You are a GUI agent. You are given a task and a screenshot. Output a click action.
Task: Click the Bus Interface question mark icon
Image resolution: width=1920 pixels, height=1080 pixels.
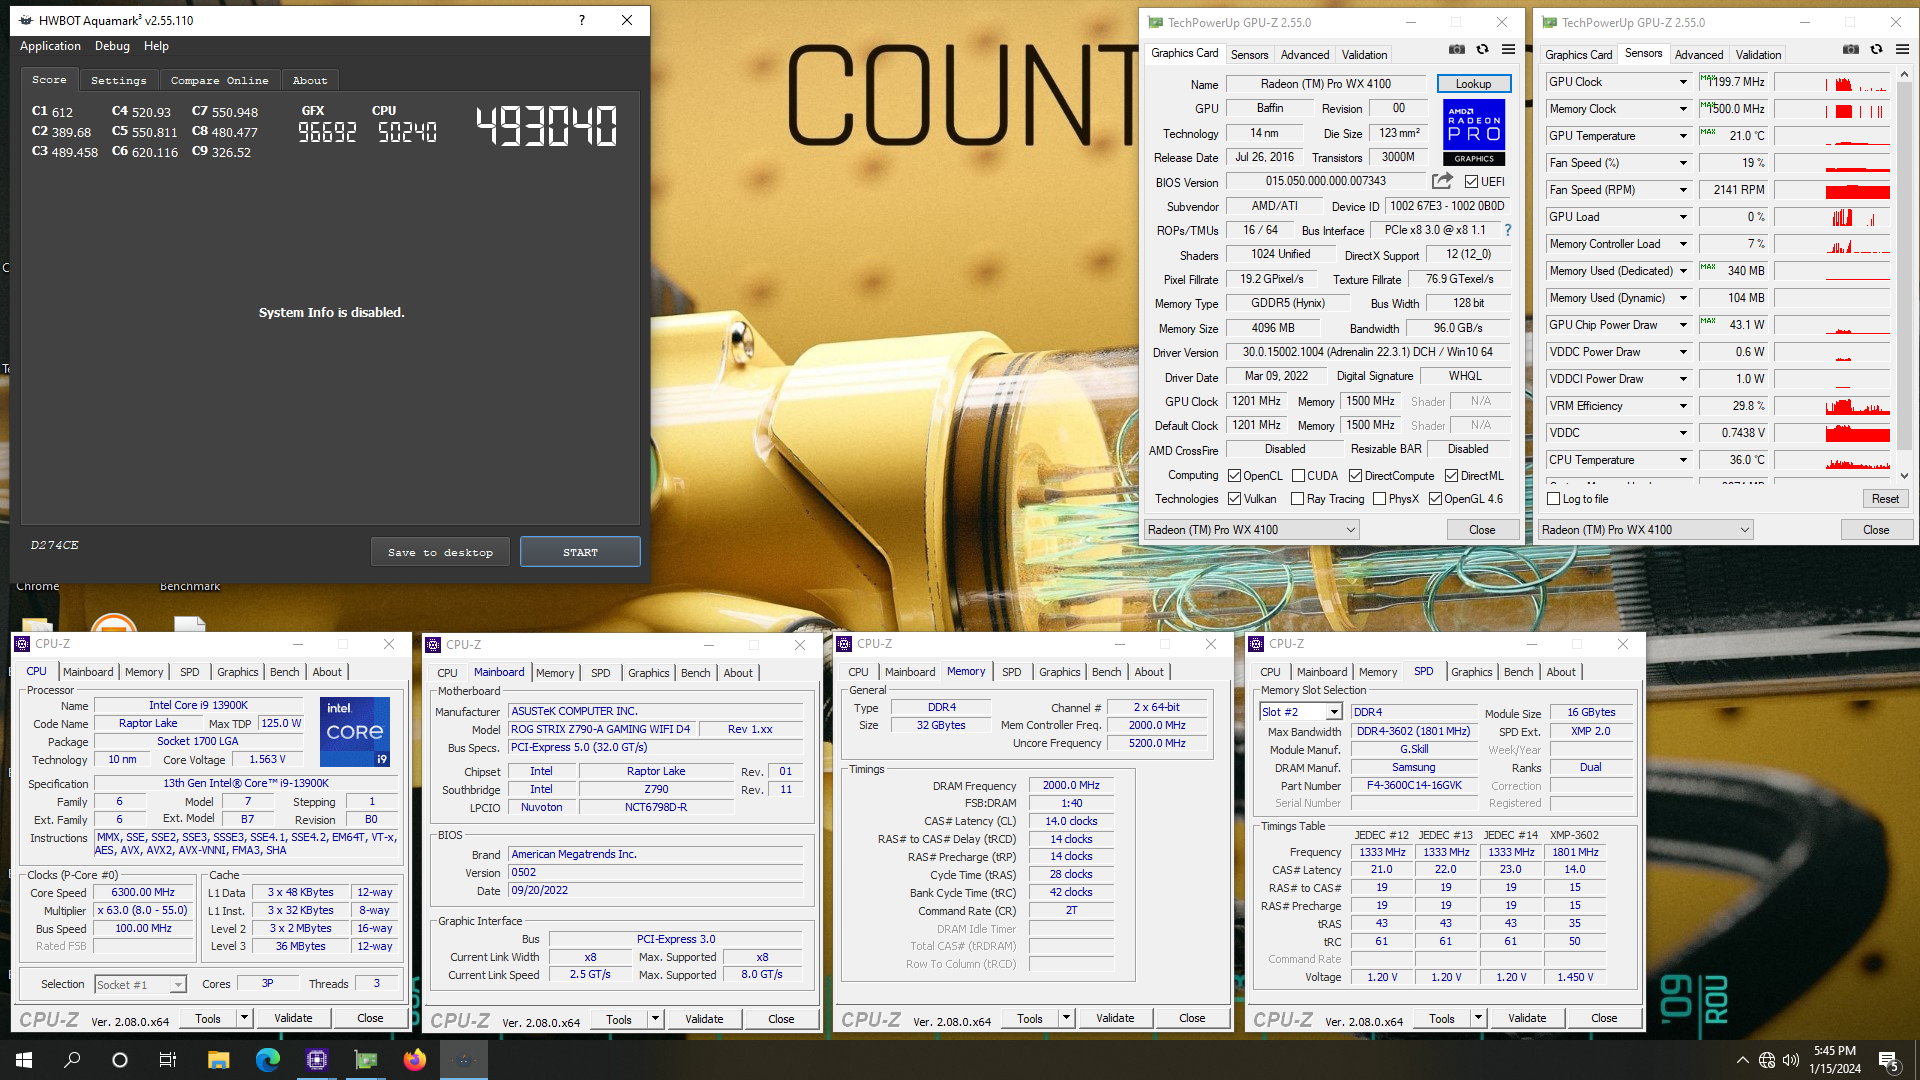tap(1508, 230)
